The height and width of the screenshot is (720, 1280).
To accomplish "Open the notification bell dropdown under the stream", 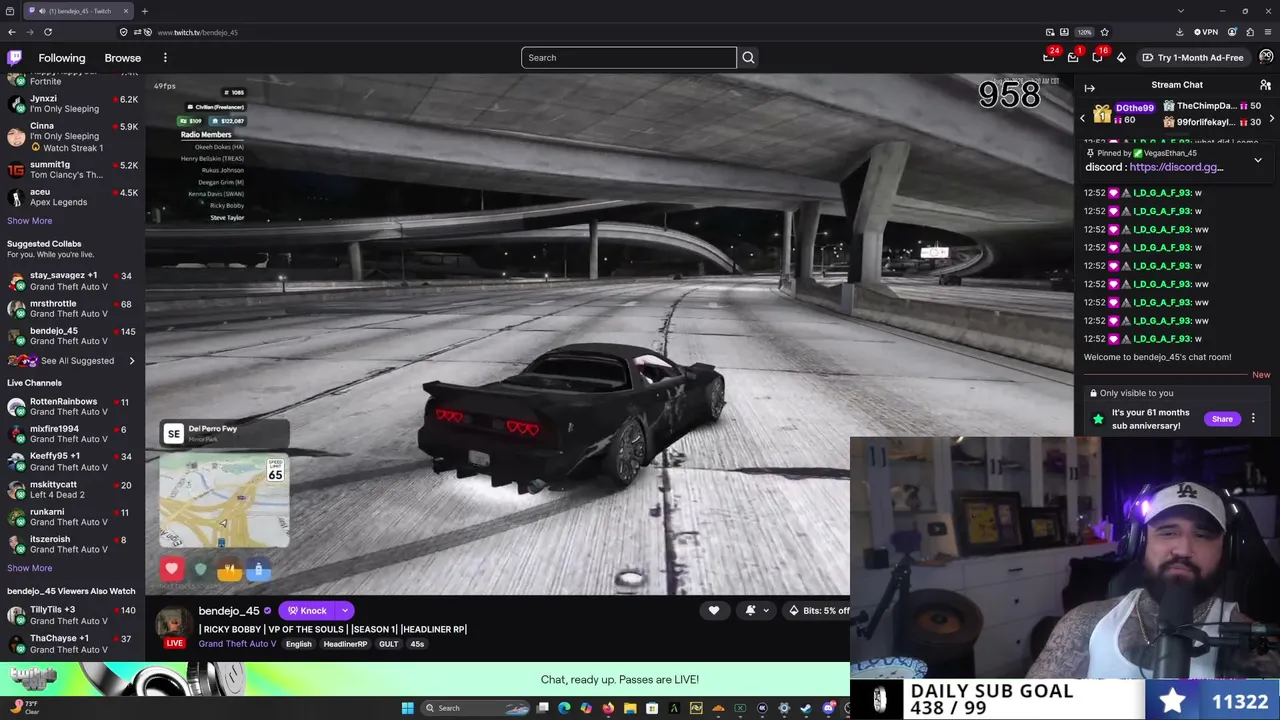I will click(756, 611).
